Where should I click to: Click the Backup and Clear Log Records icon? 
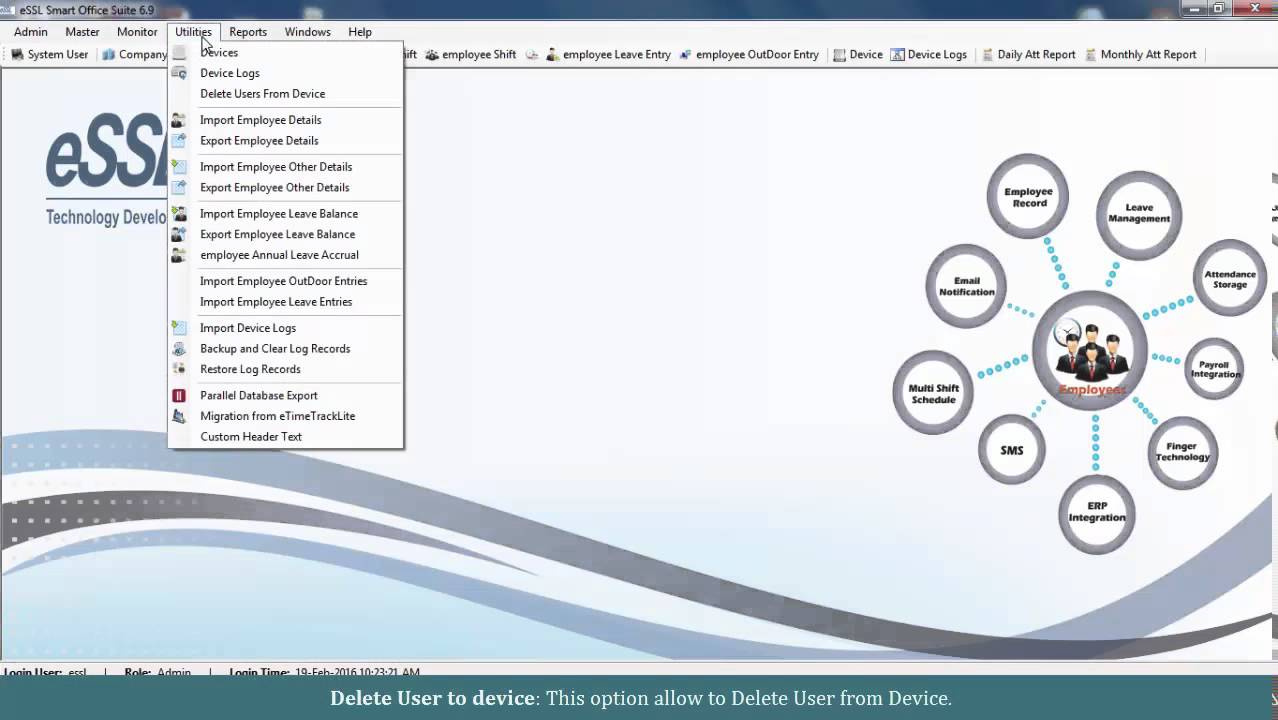[179, 349]
